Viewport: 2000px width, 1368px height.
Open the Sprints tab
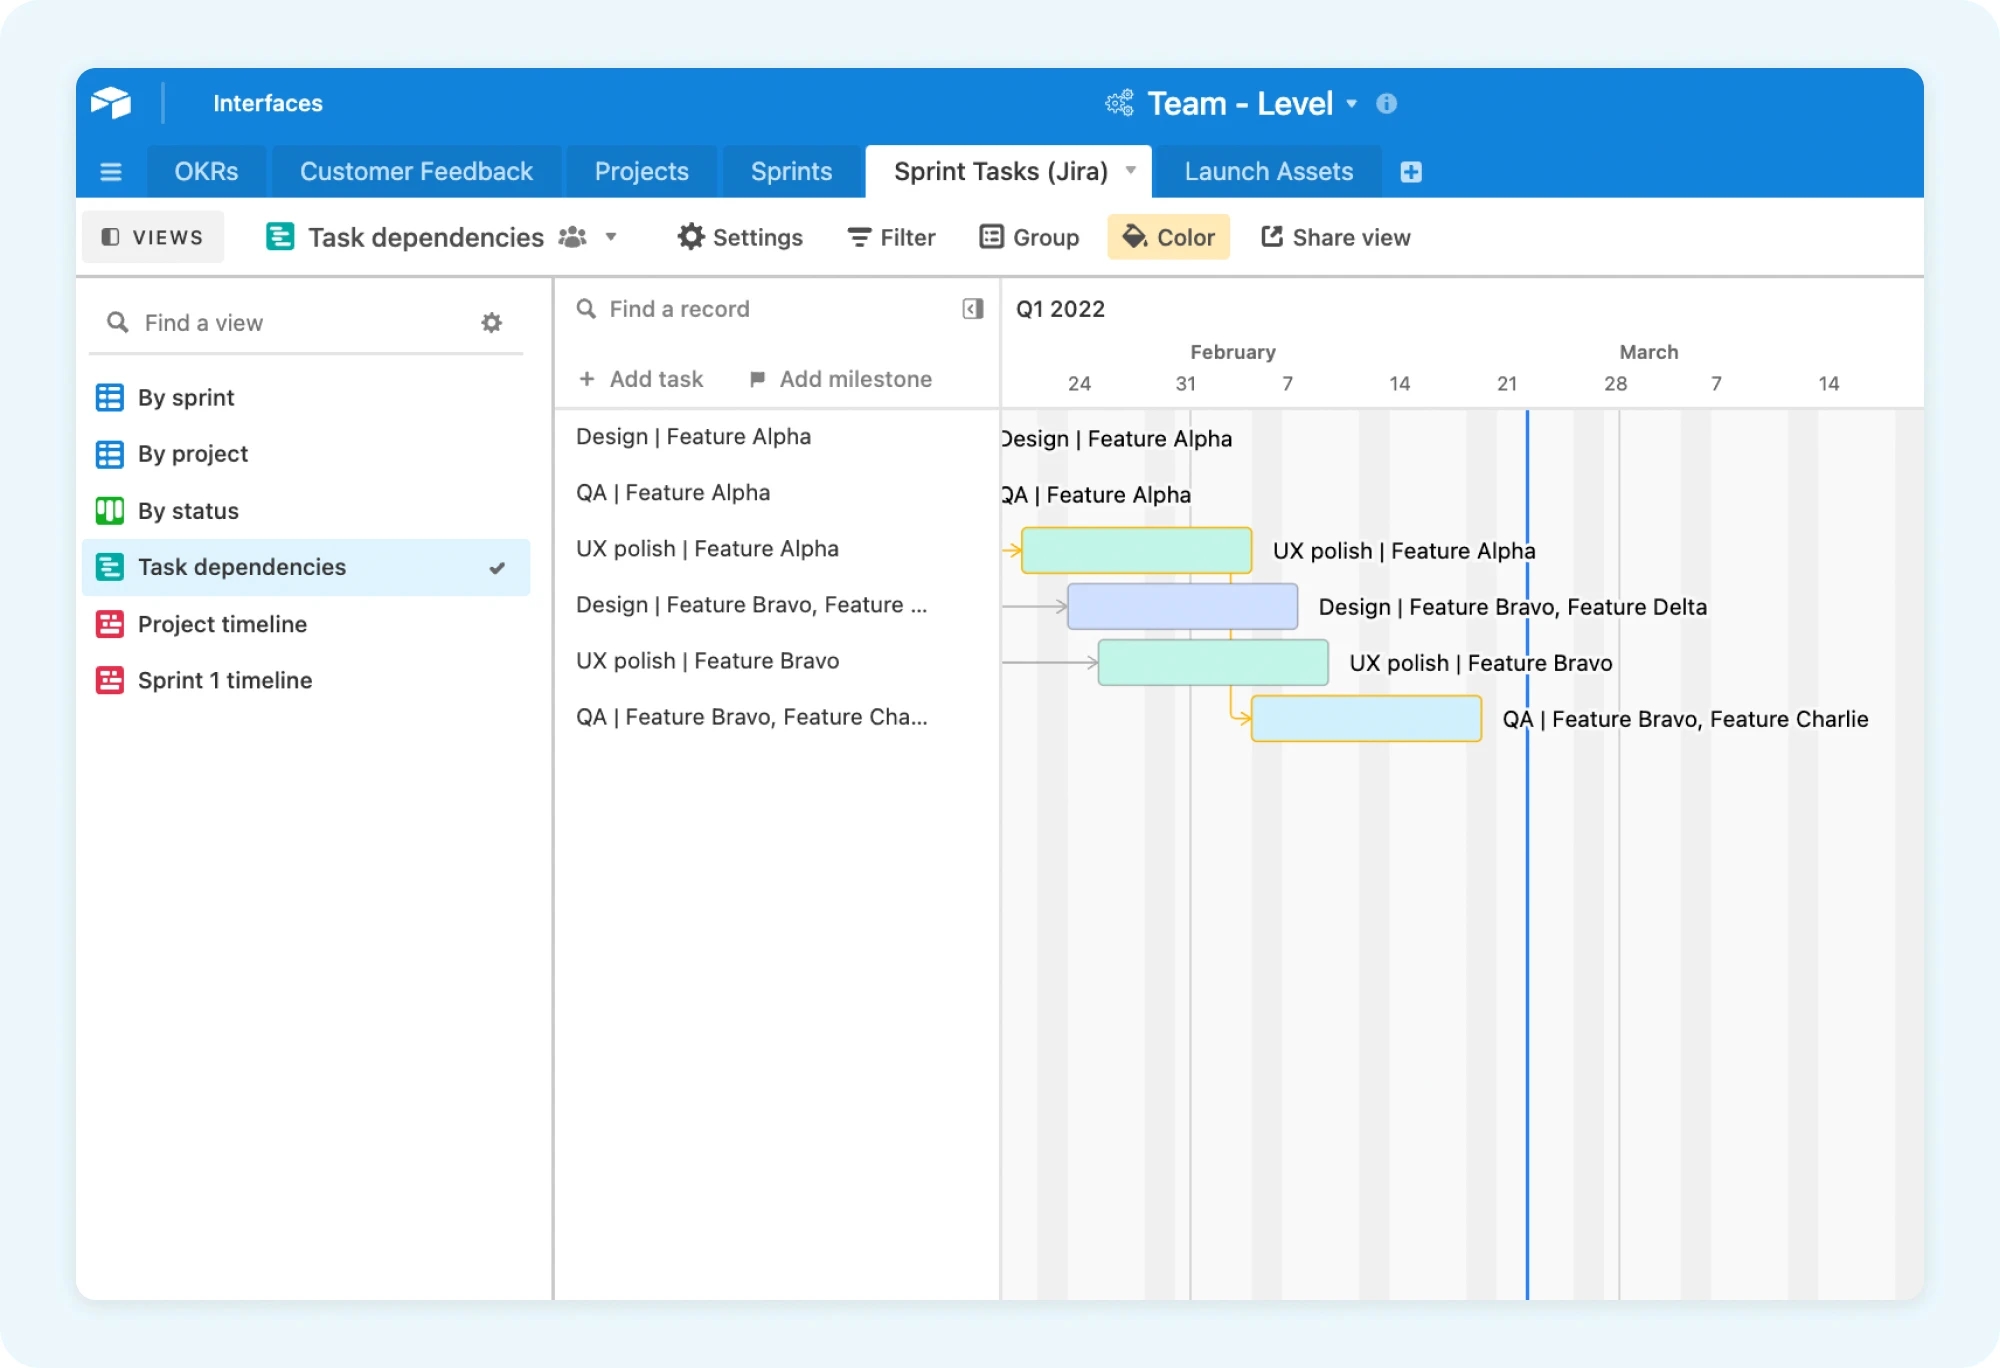coord(792,171)
